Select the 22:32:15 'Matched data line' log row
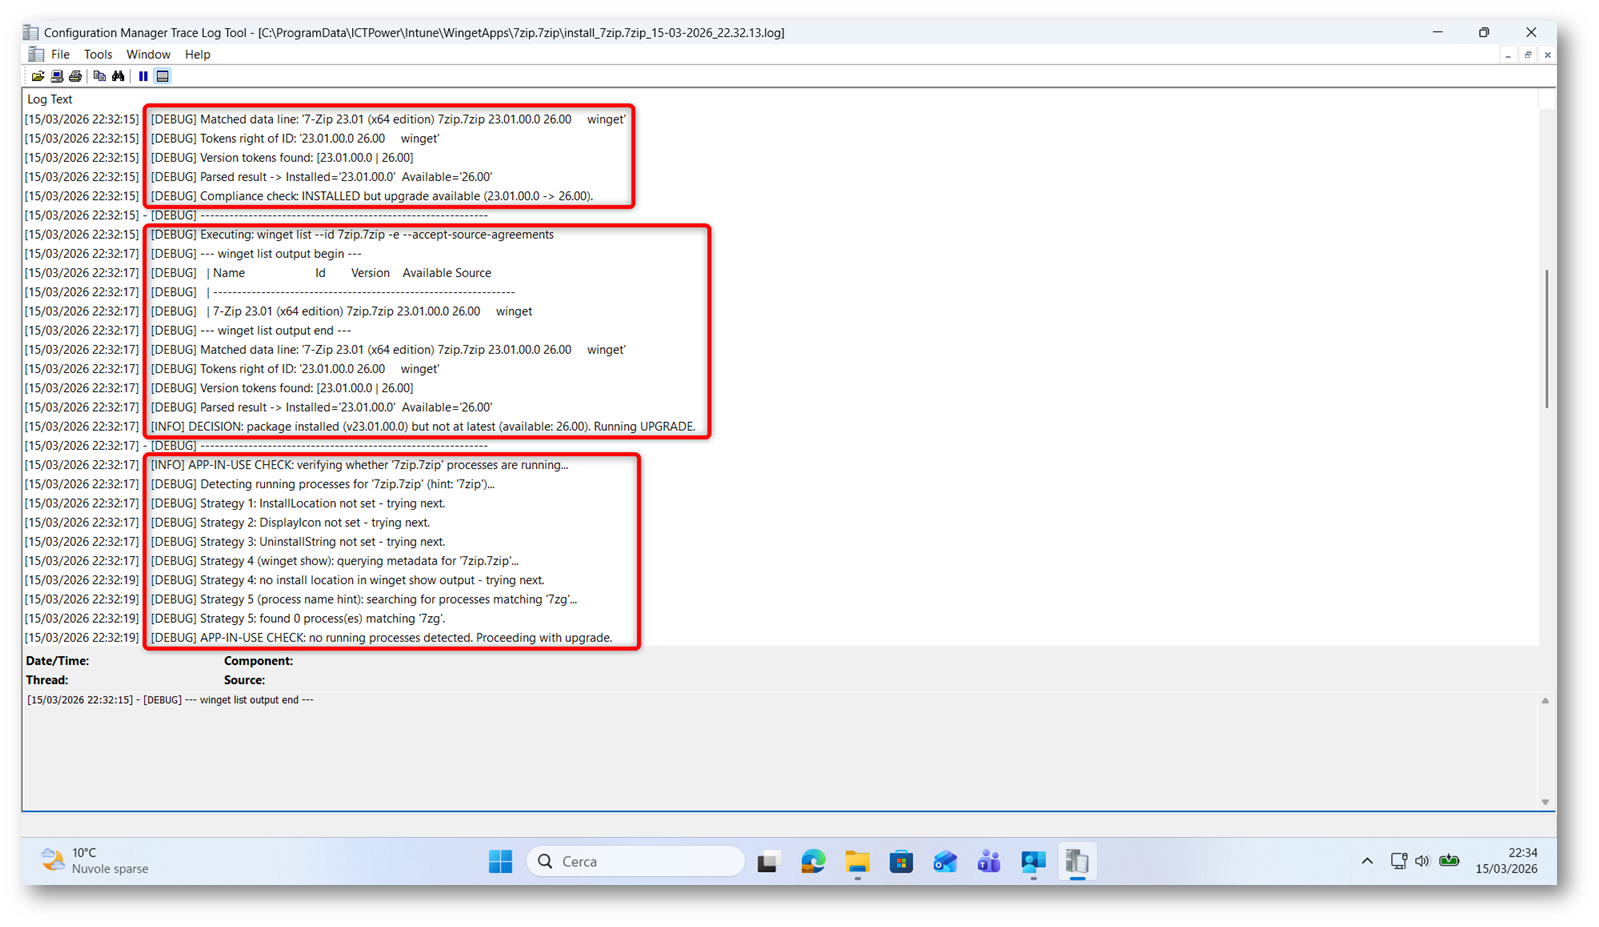 pyautogui.click(x=780, y=119)
